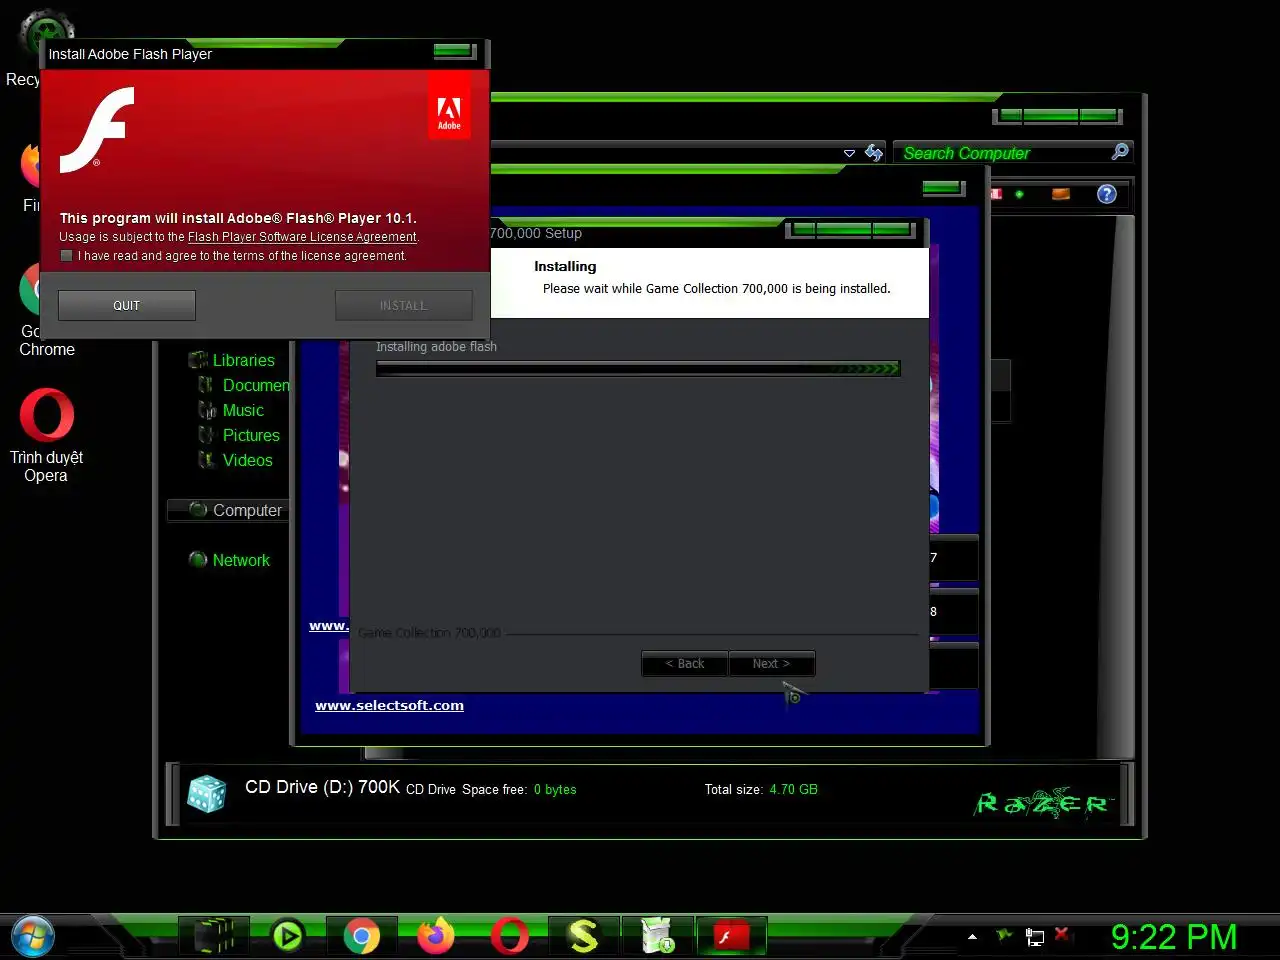Viewport: 1280px width, 960px height.
Task: Open the Videos library in navigation pane
Action: click(x=247, y=460)
